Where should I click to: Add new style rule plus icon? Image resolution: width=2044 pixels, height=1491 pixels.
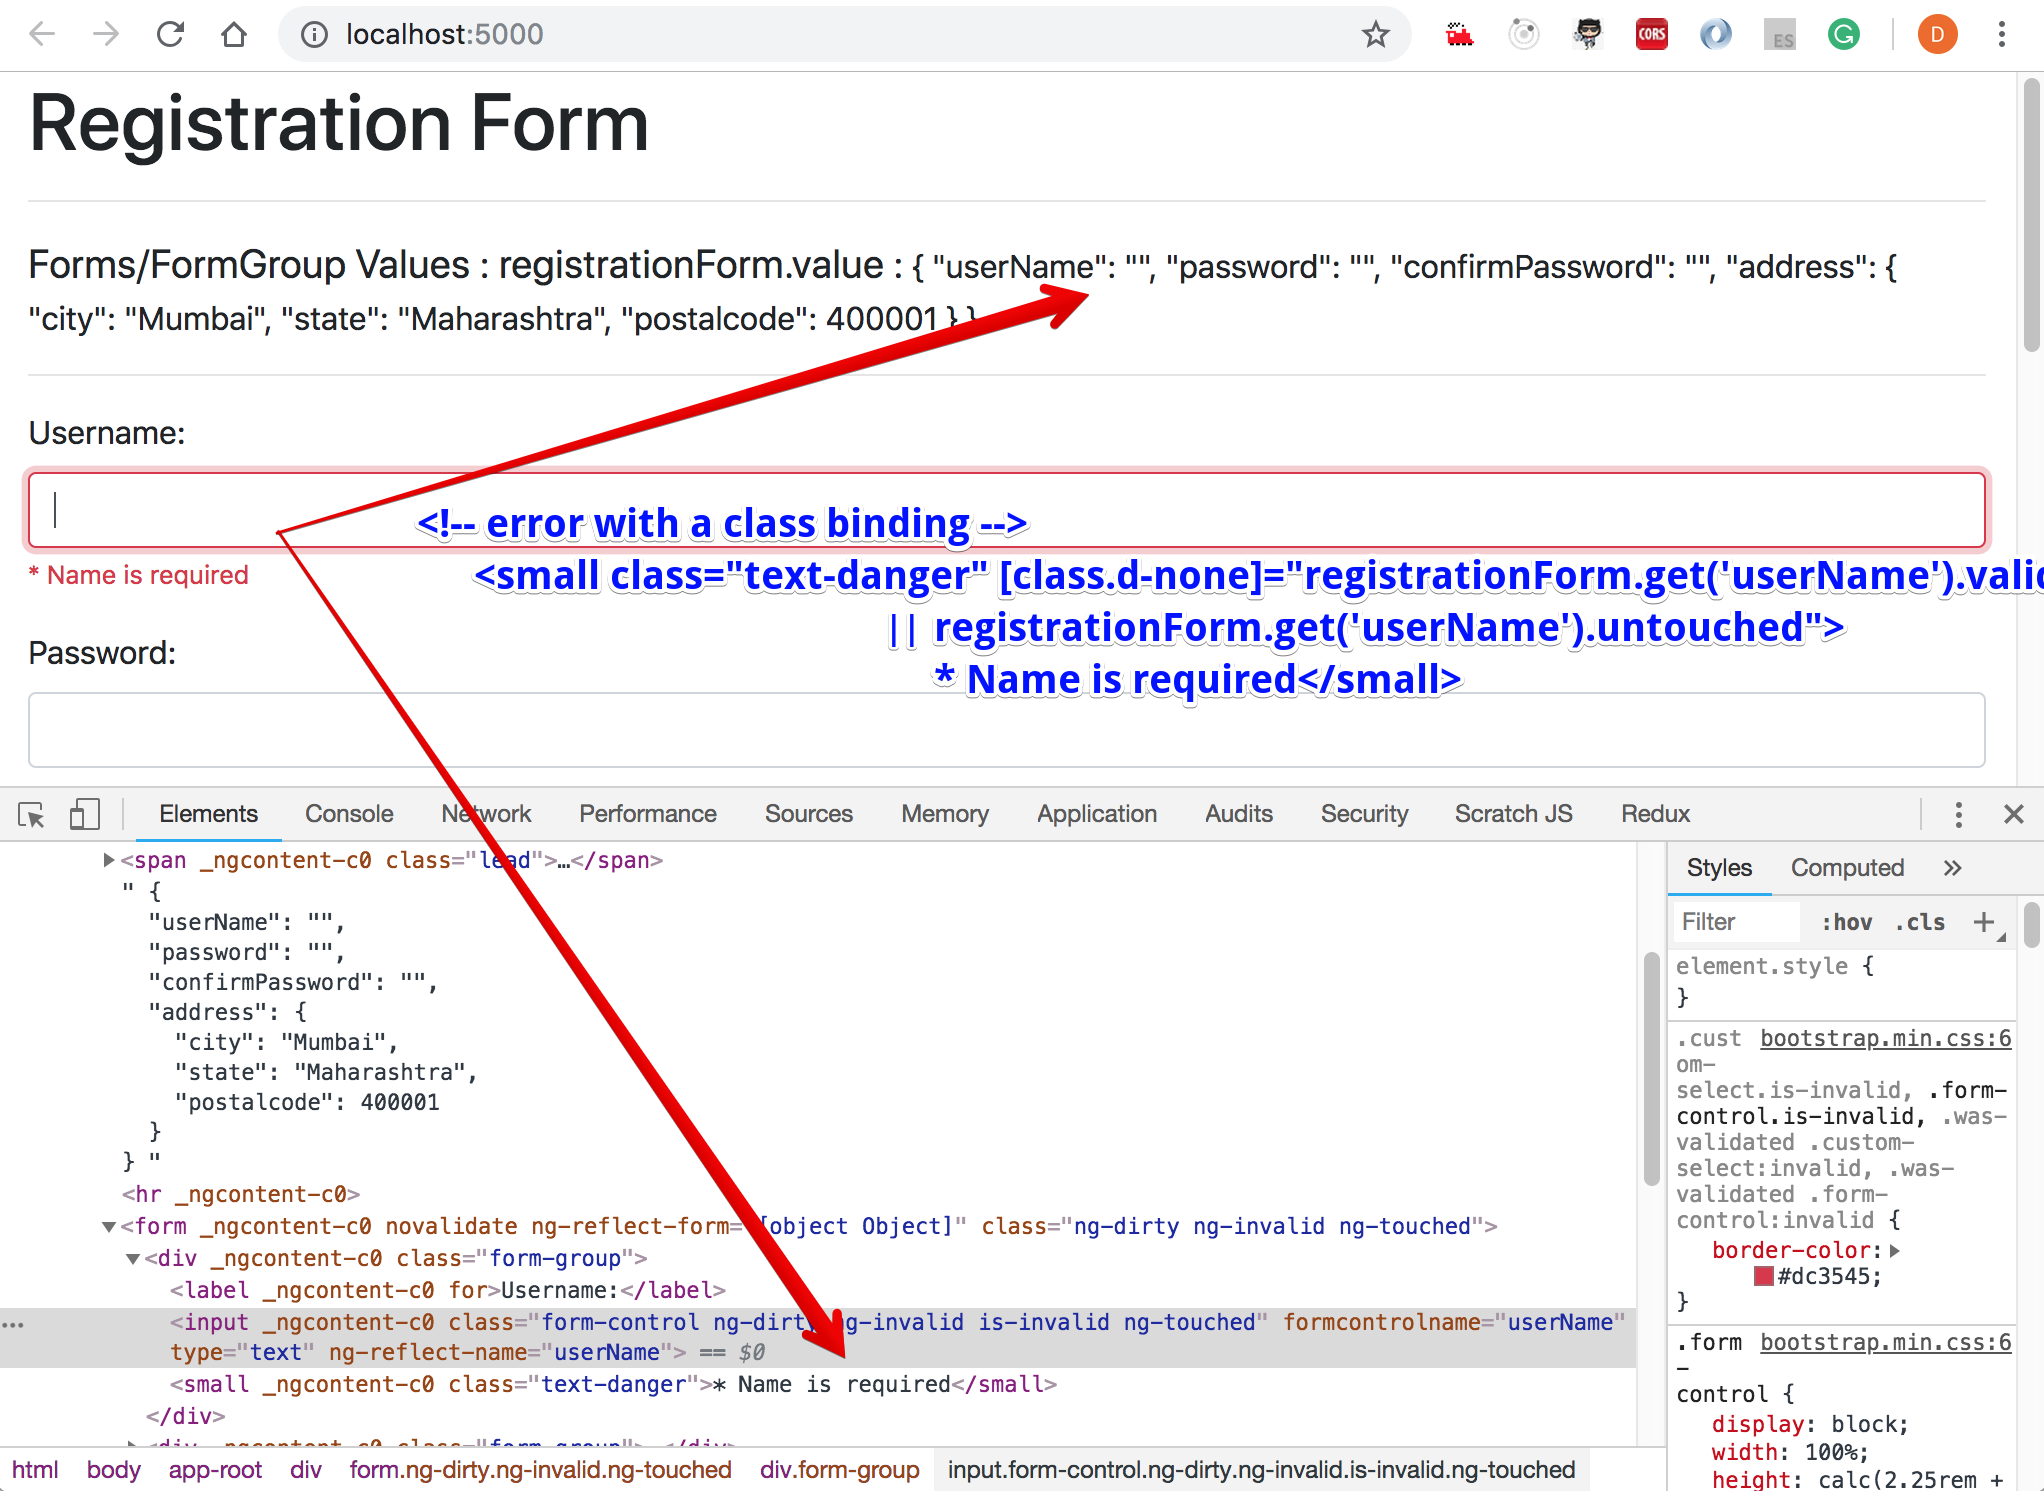[x=1984, y=922]
